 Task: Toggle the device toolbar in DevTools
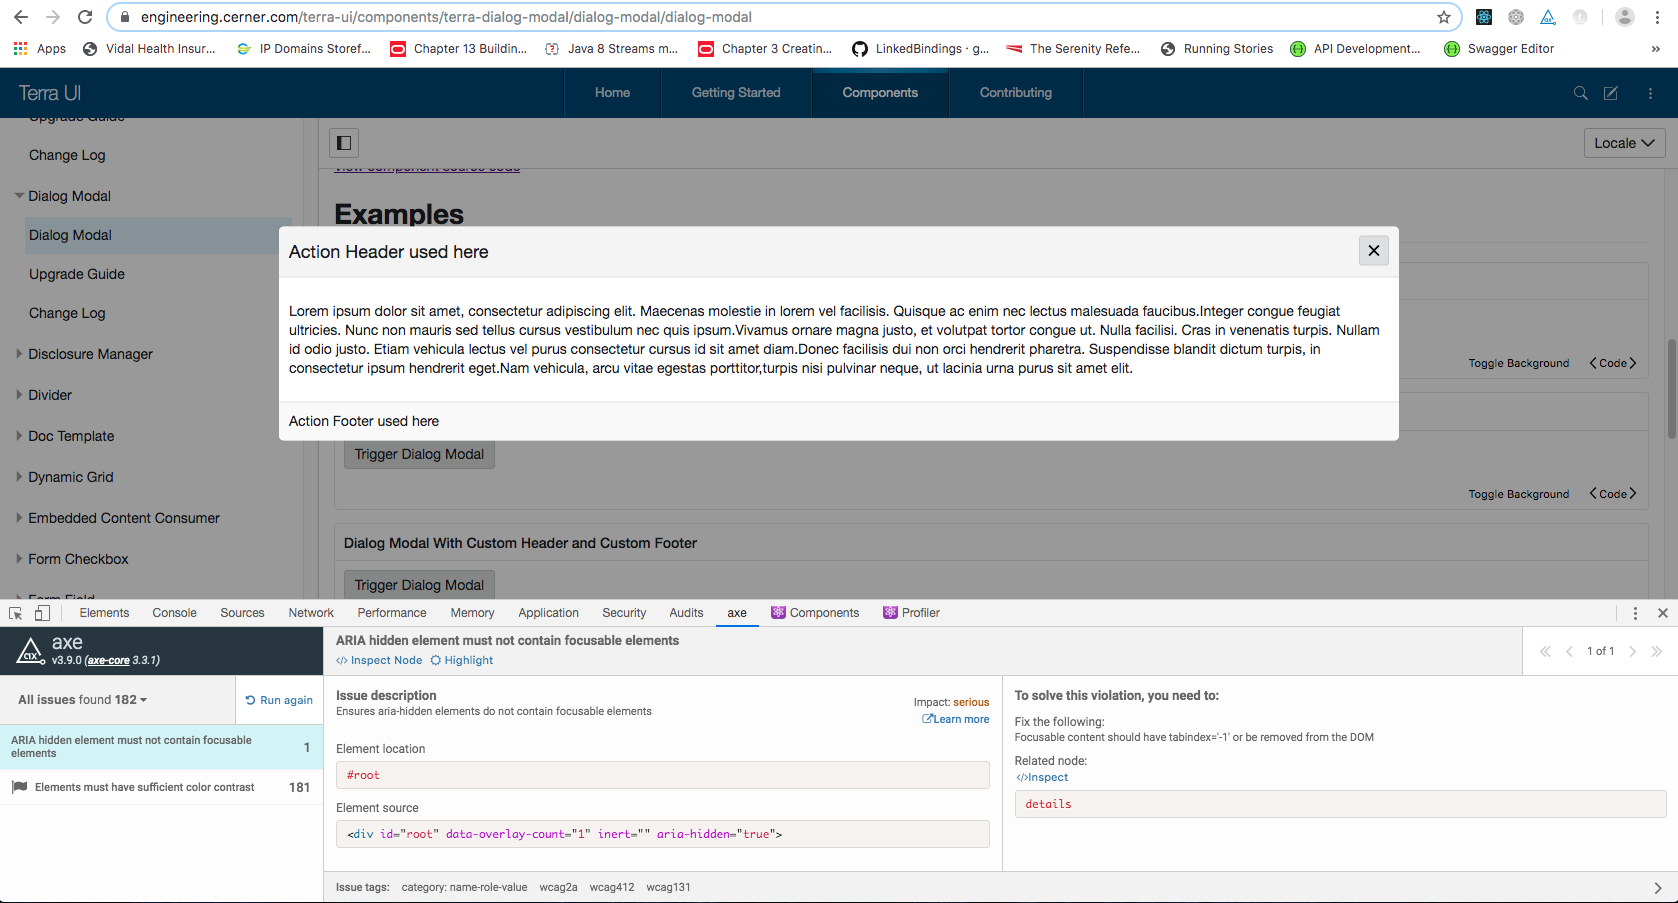tap(41, 612)
